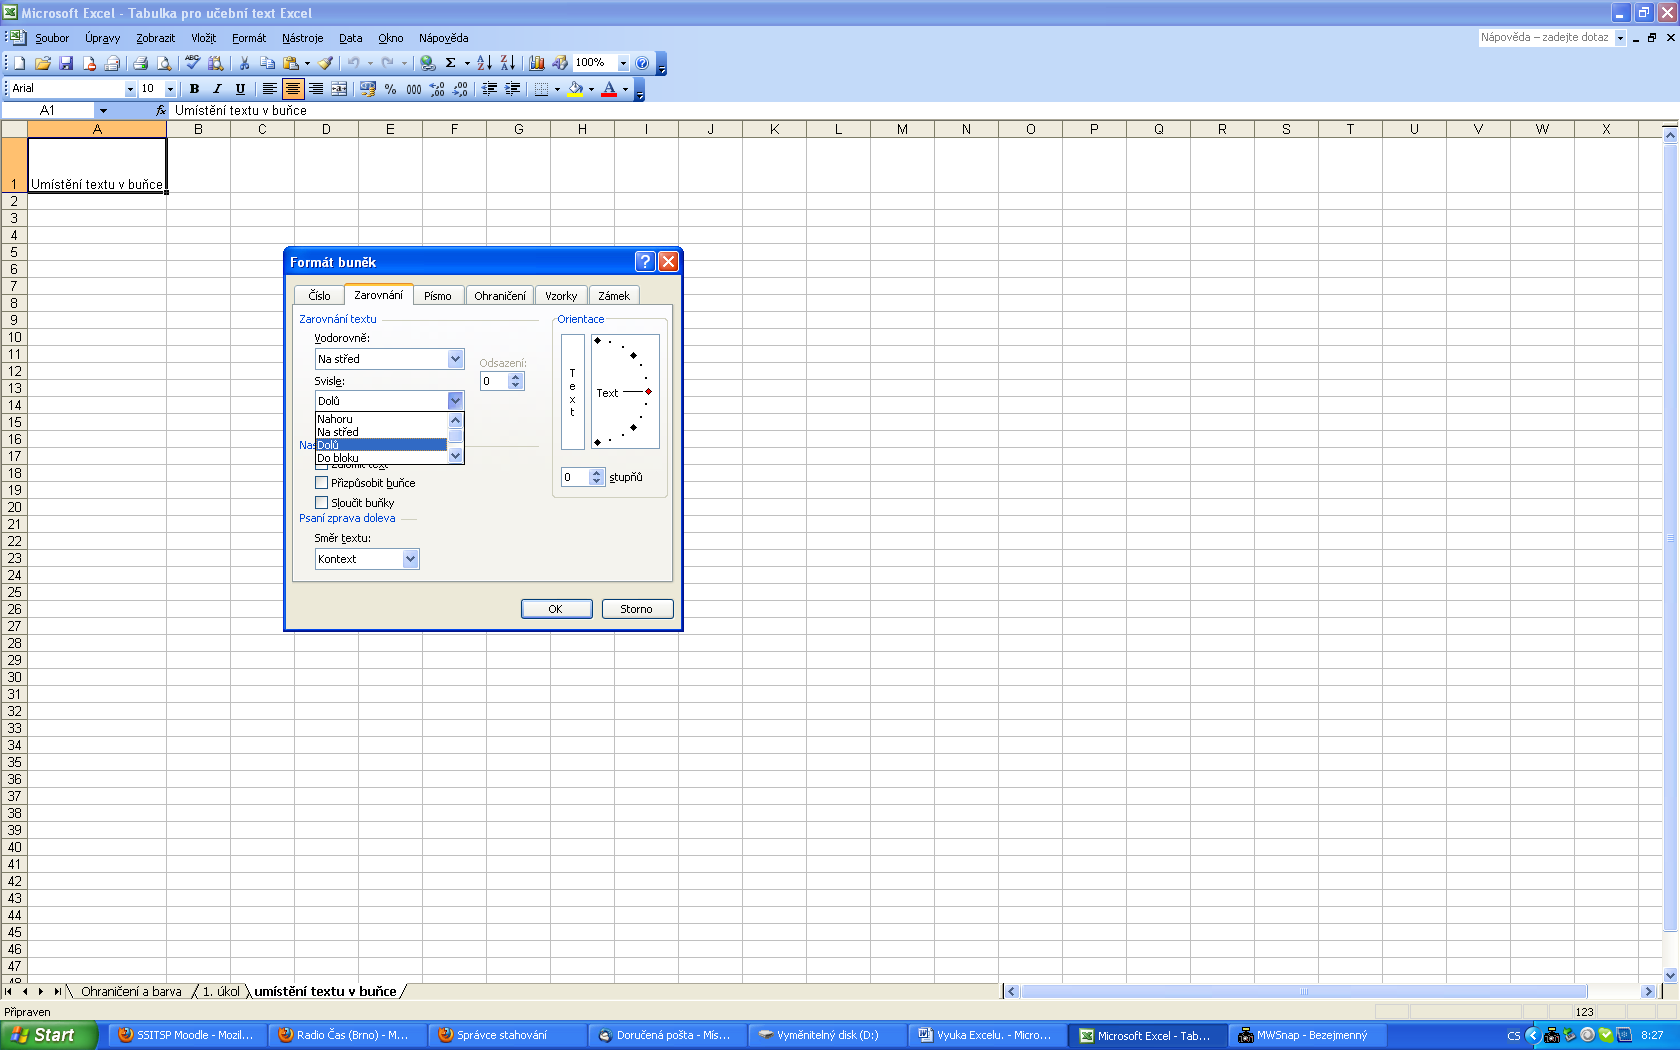This screenshot has width=1680, height=1050.
Task: Click the Borders icon in formatting toolbar
Action: coord(541,89)
